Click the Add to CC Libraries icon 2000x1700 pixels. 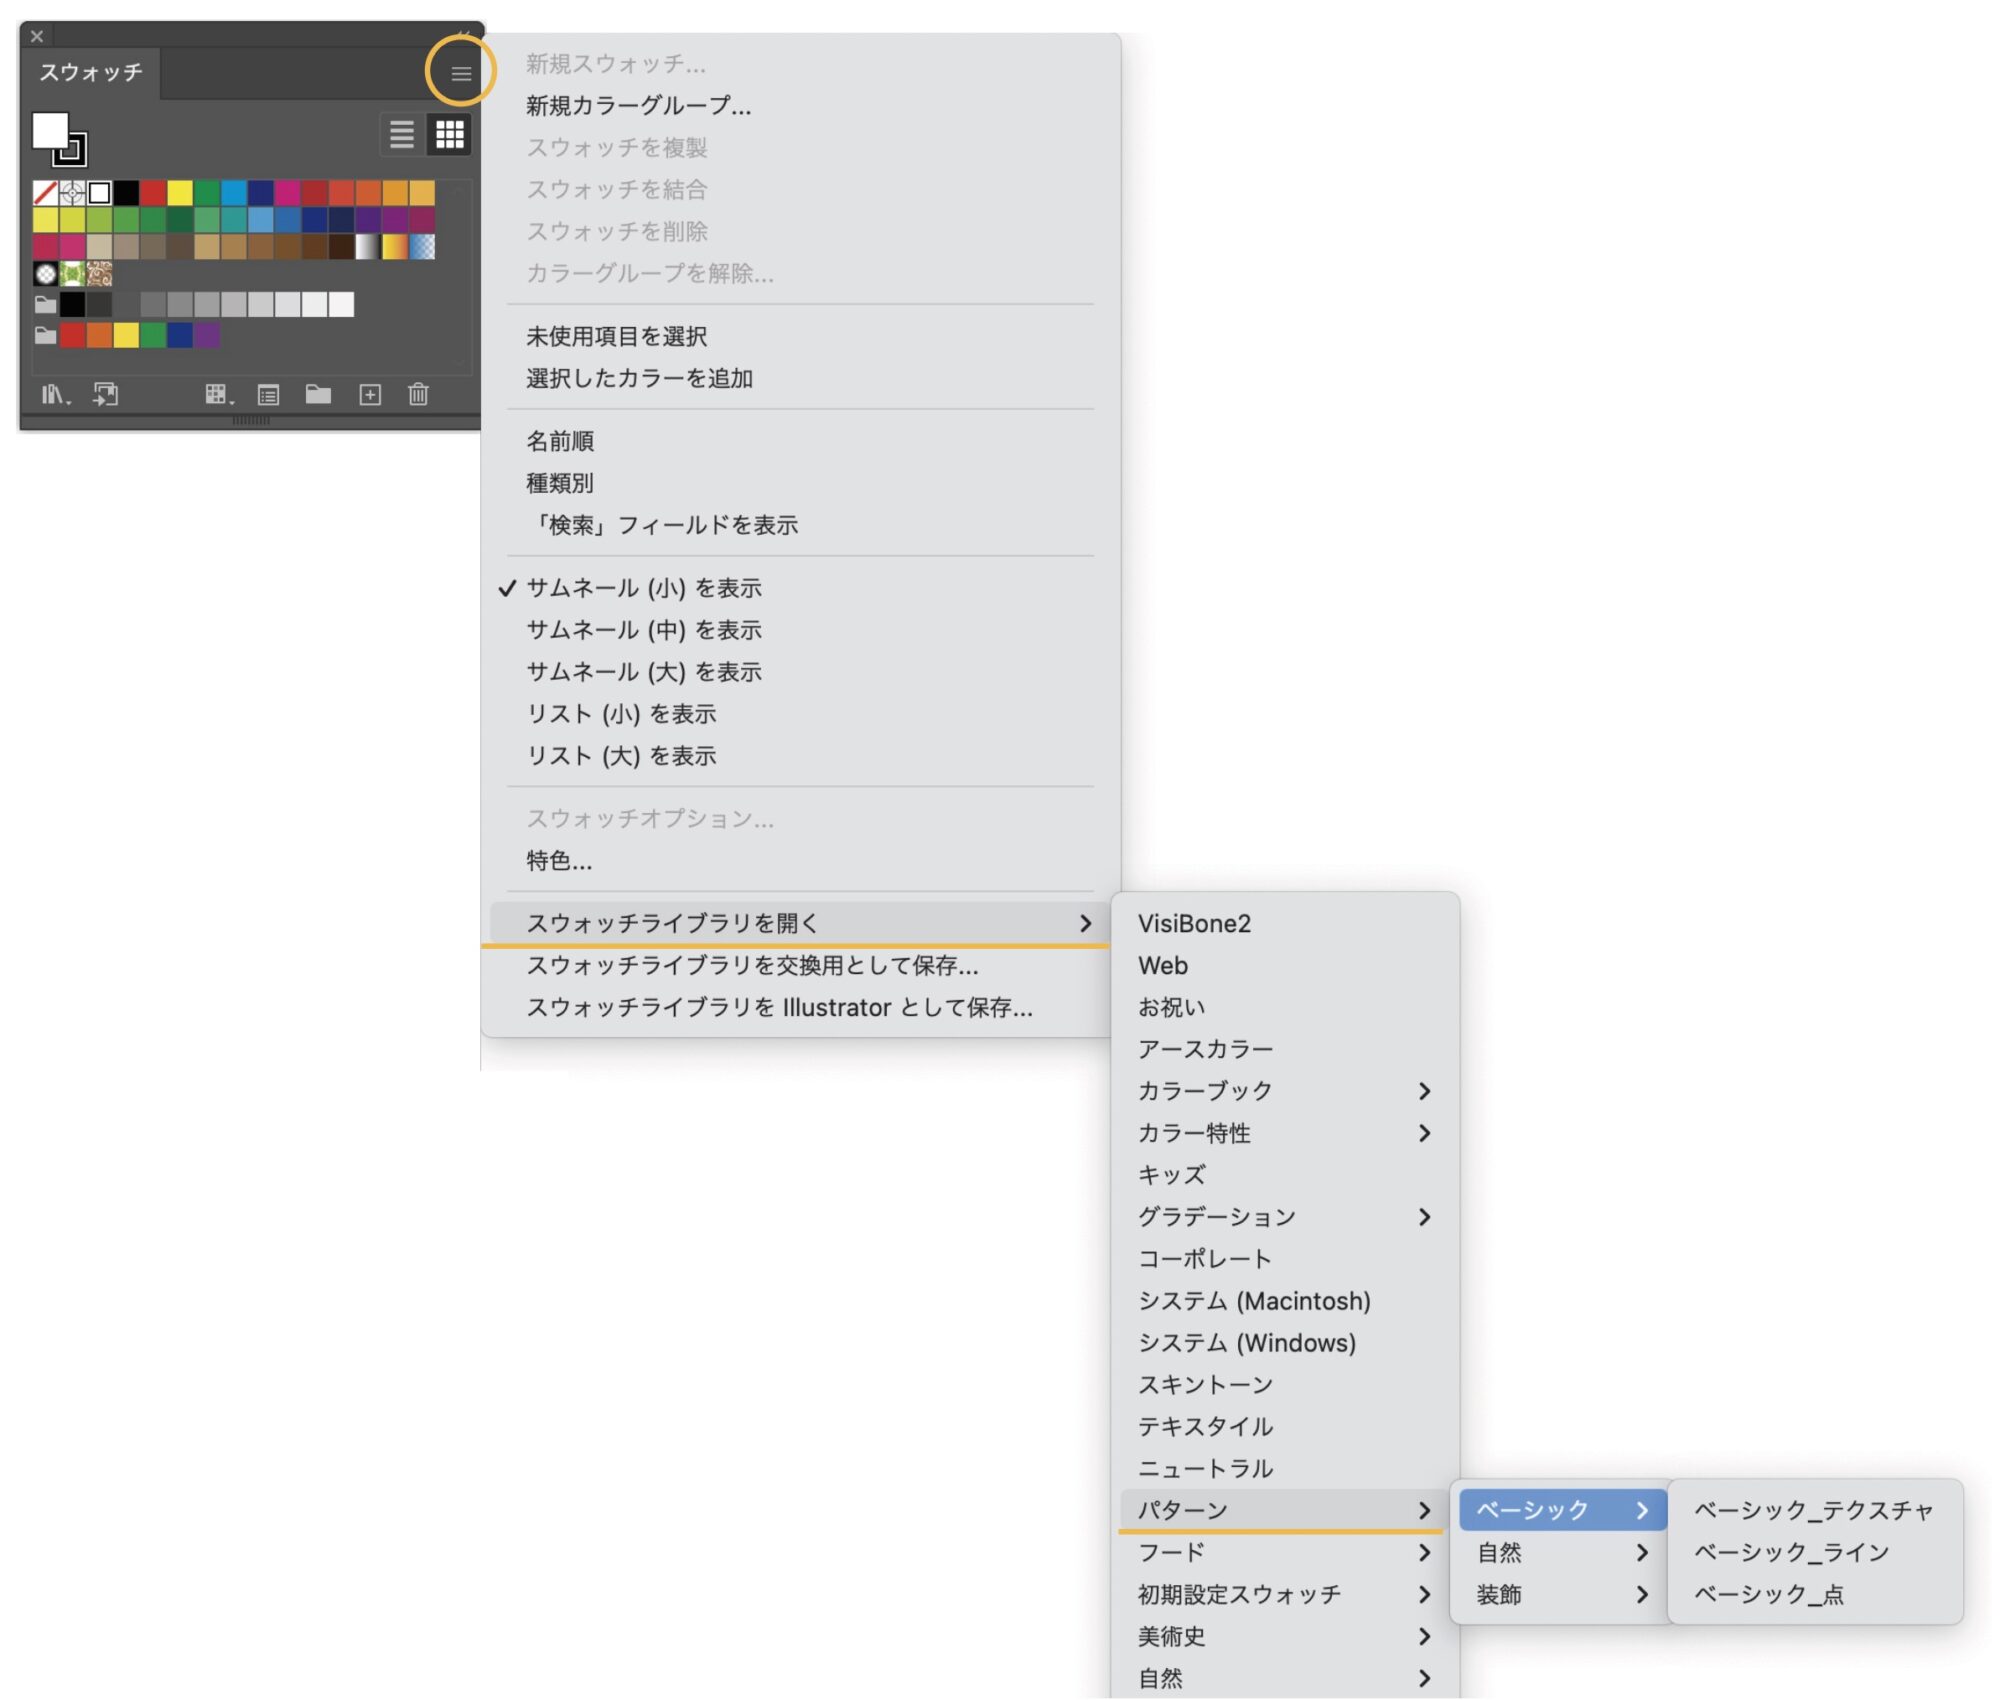(x=104, y=395)
